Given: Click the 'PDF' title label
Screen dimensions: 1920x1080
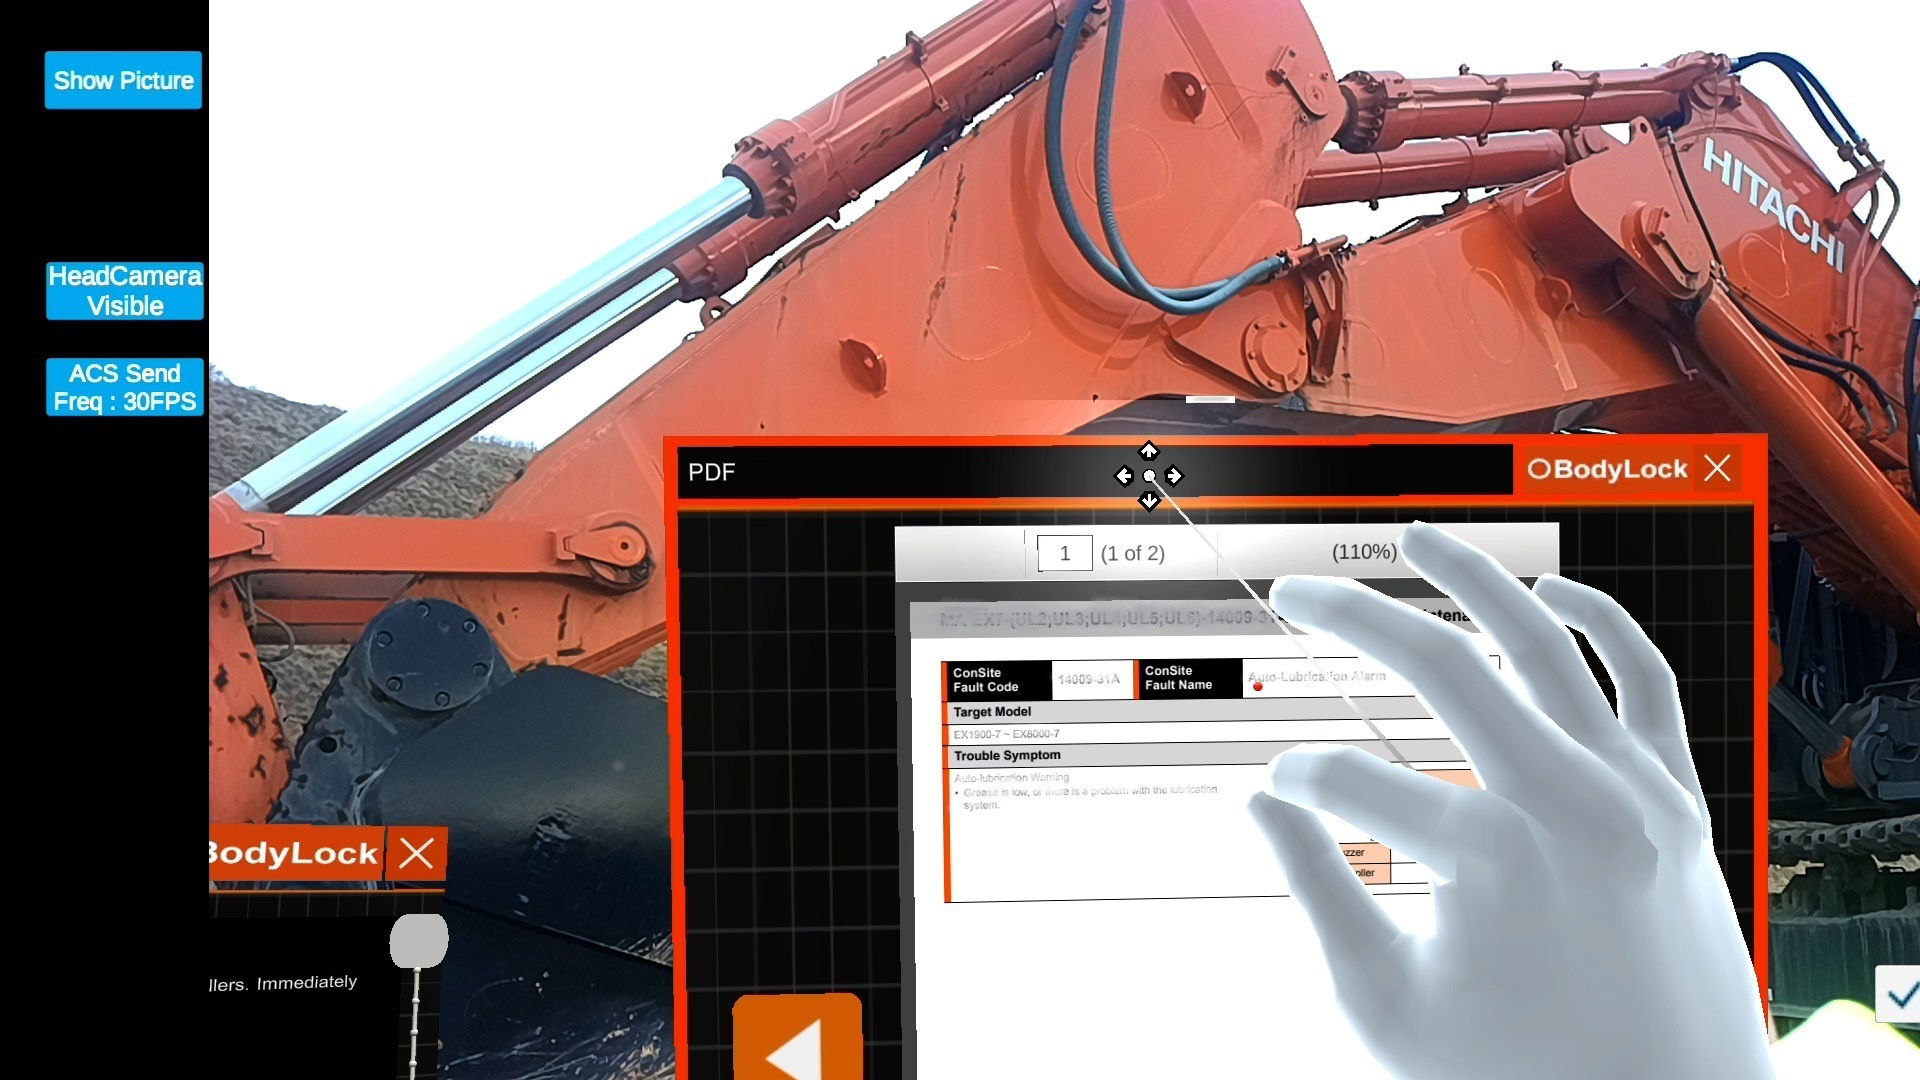Looking at the screenshot, I should (711, 472).
